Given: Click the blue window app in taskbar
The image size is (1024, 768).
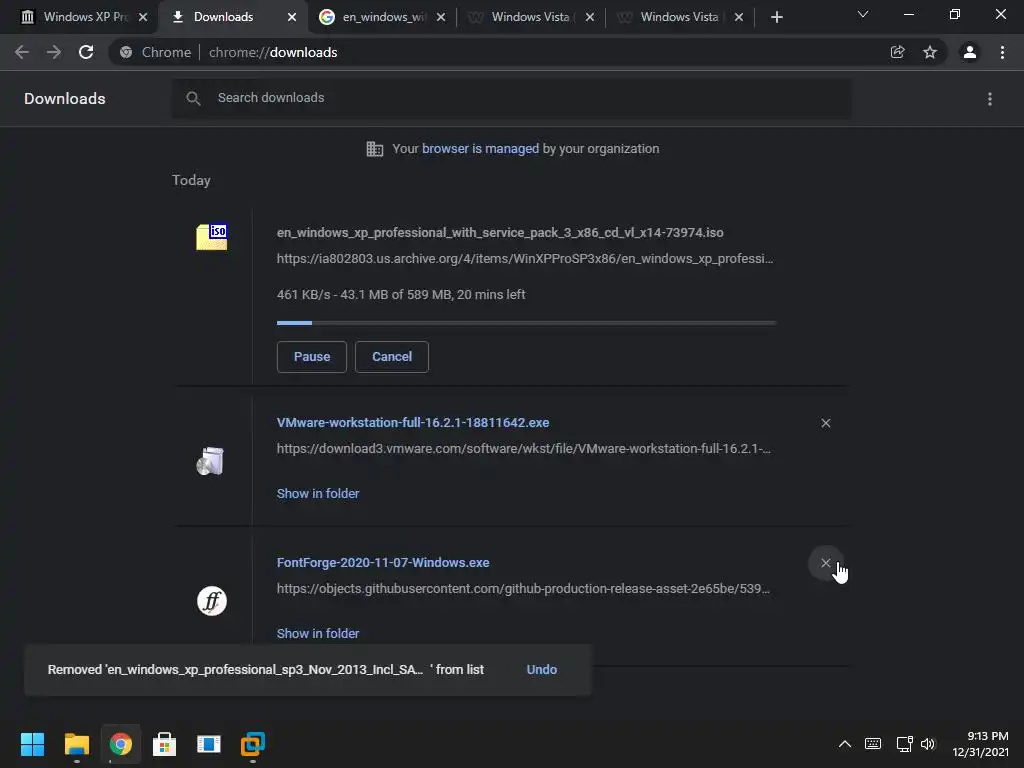Looking at the screenshot, I should click(x=209, y=744).
